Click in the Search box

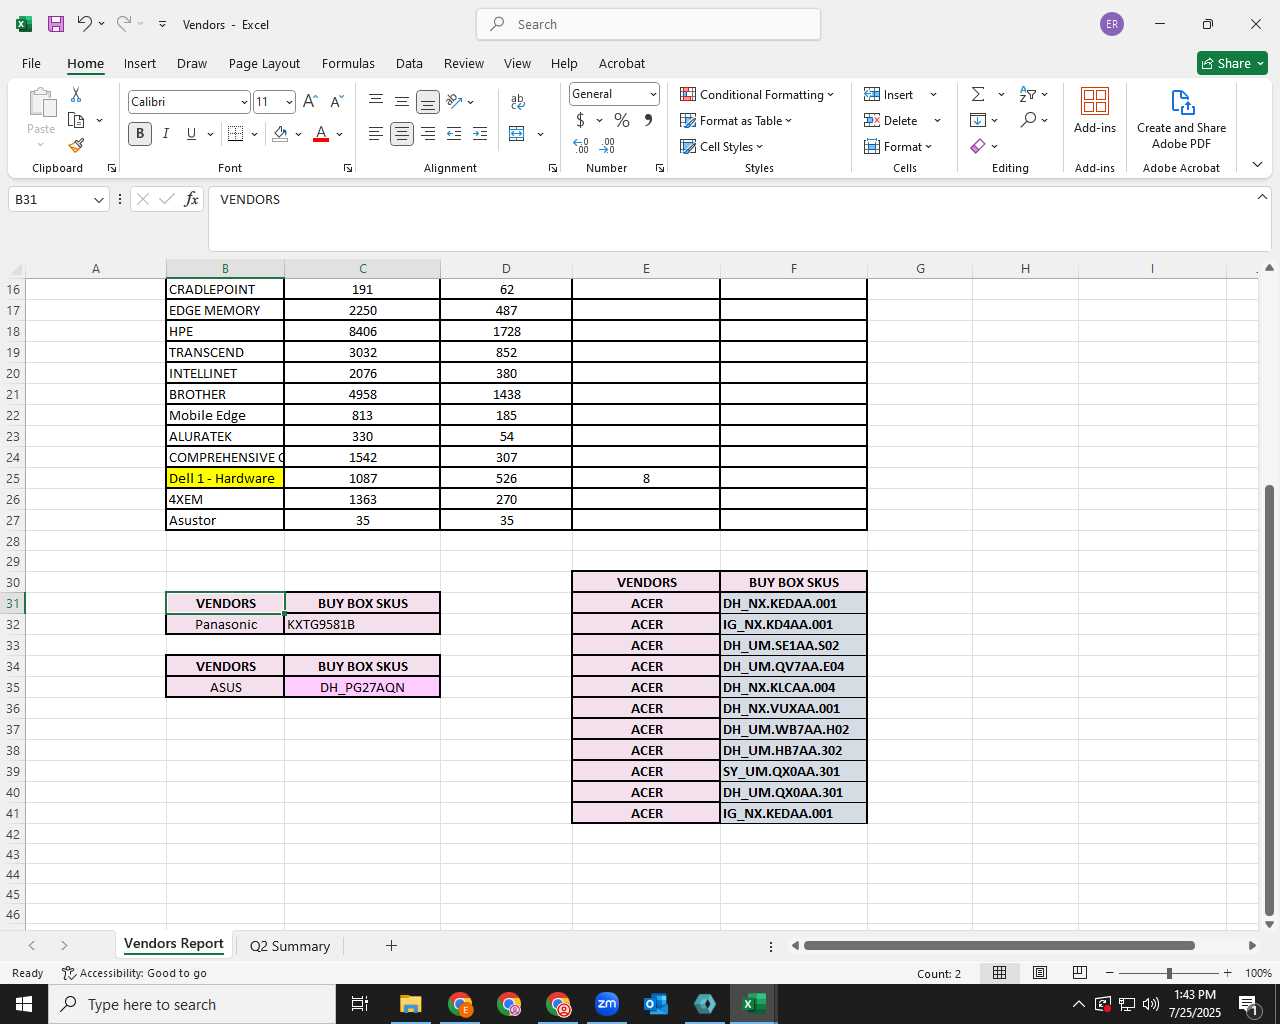pos(648,24)
